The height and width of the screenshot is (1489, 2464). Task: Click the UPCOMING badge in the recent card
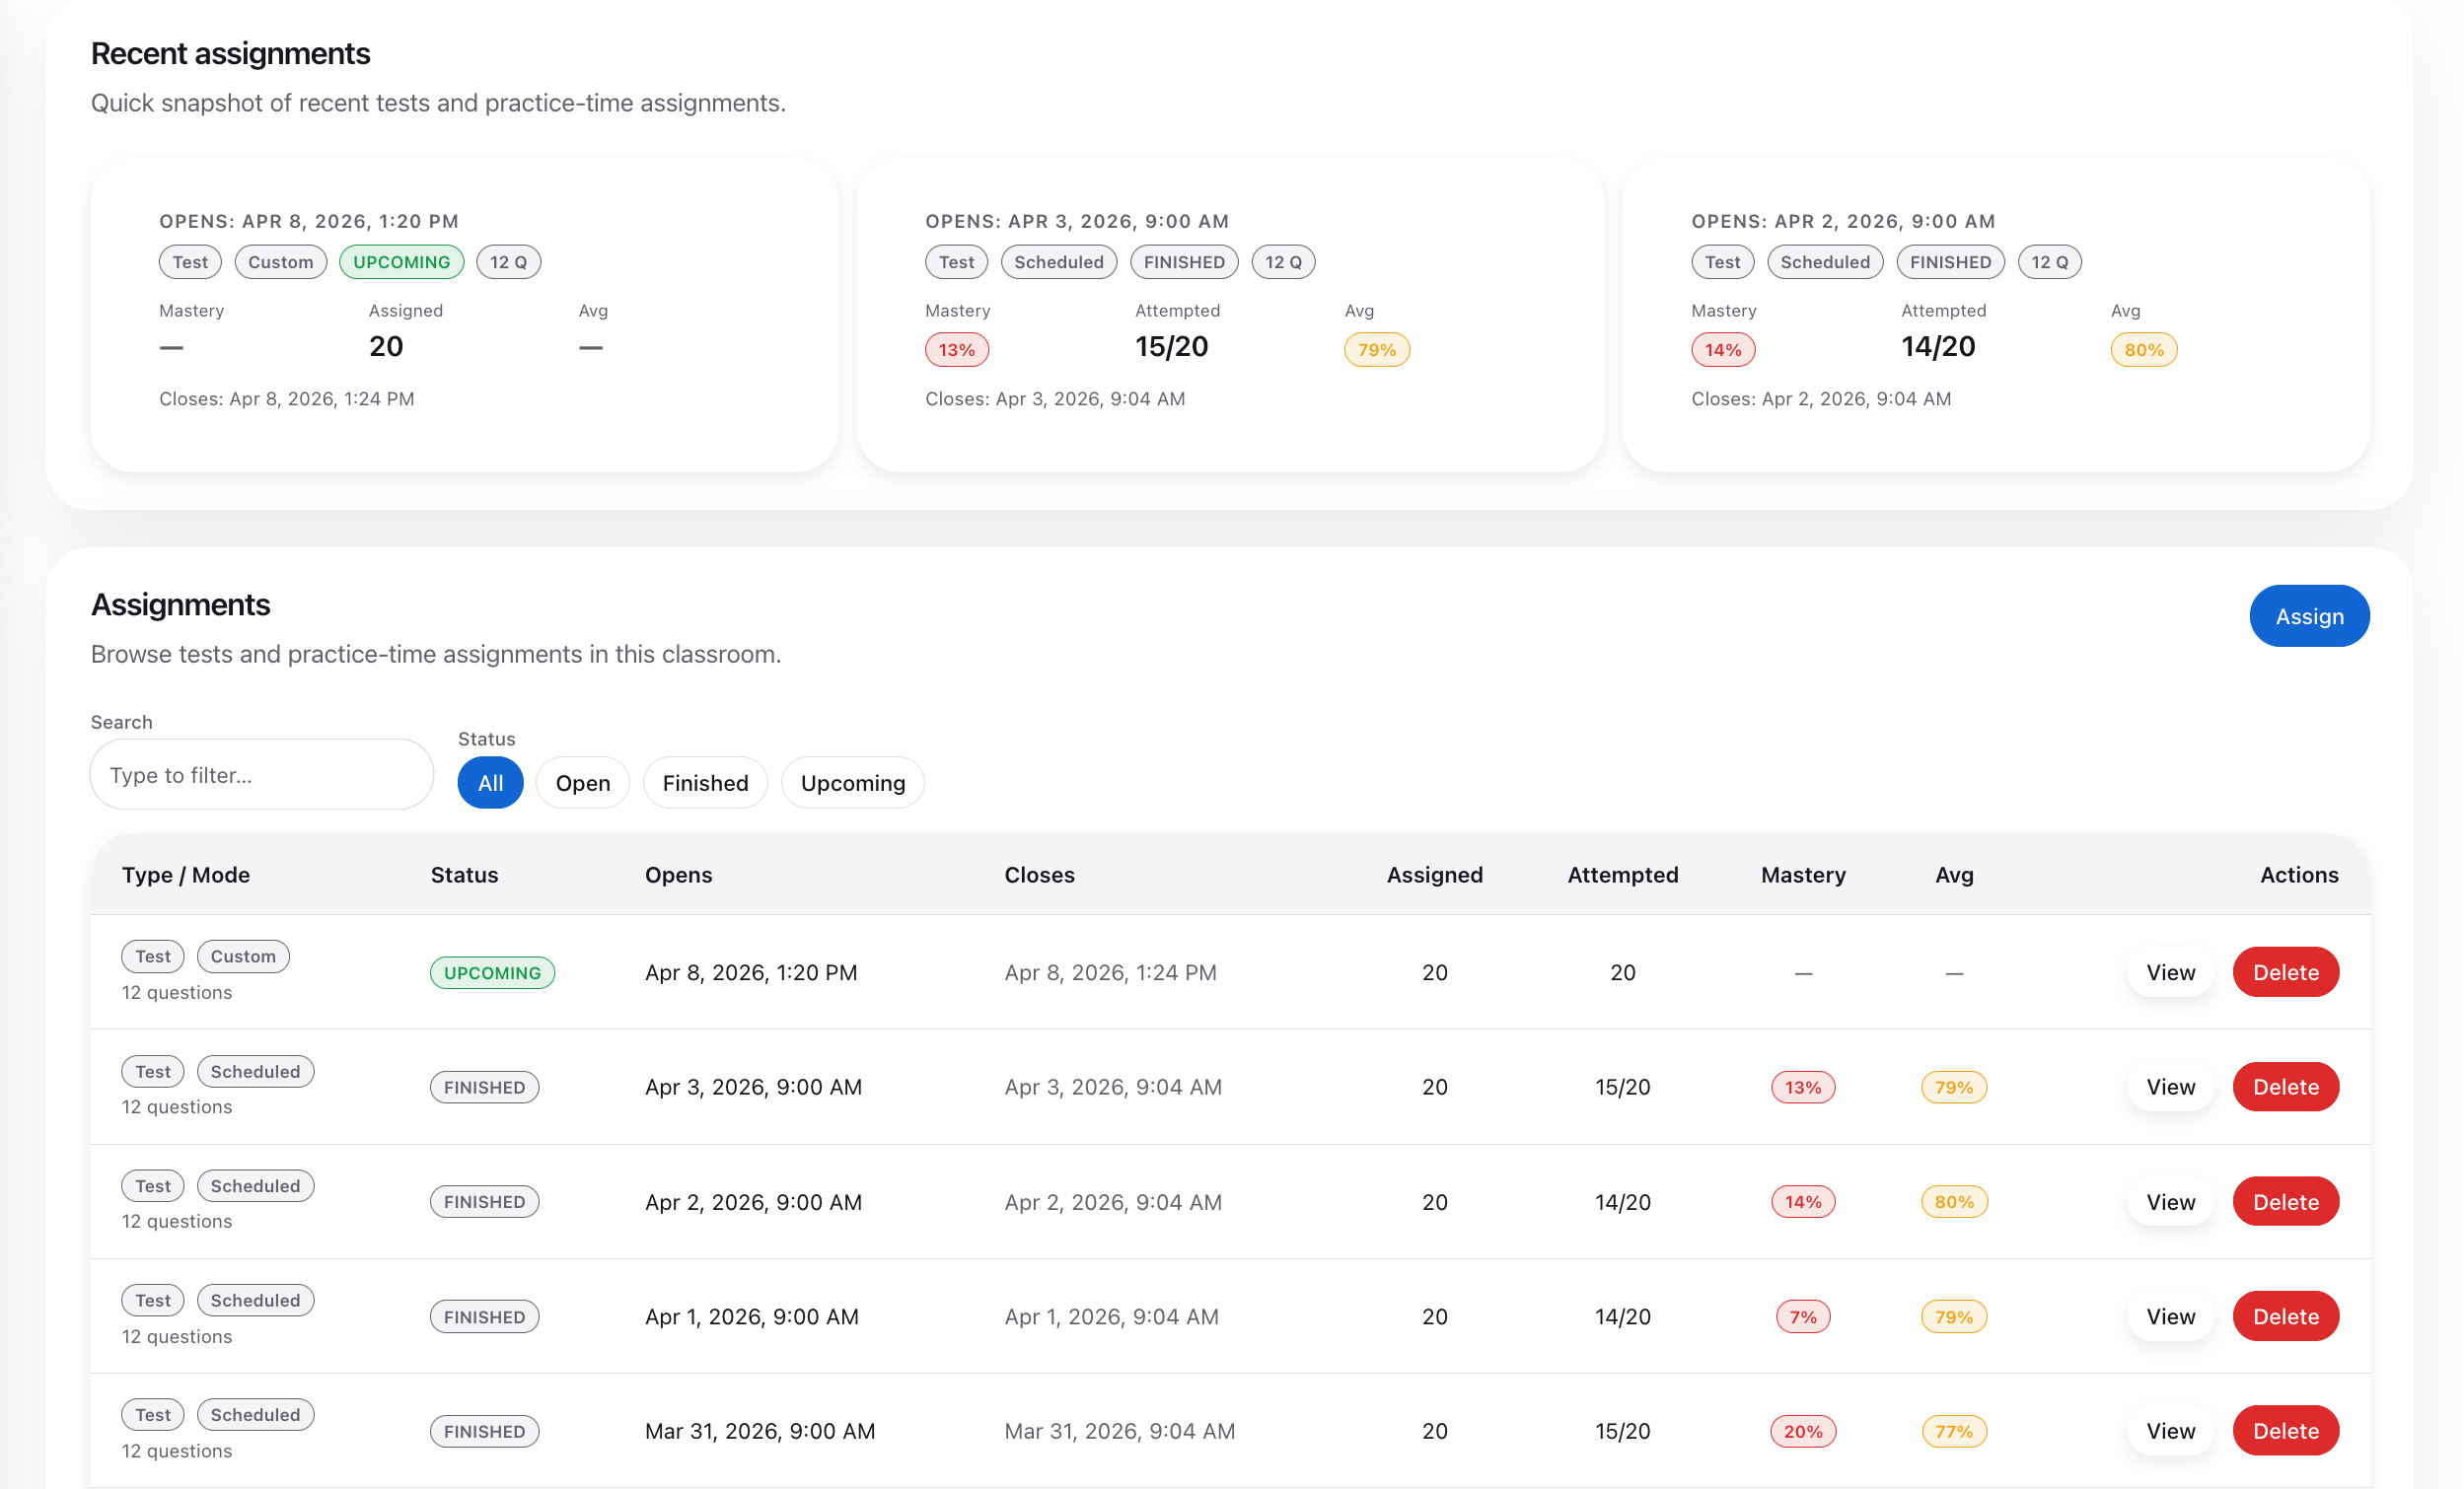[402, 262]
